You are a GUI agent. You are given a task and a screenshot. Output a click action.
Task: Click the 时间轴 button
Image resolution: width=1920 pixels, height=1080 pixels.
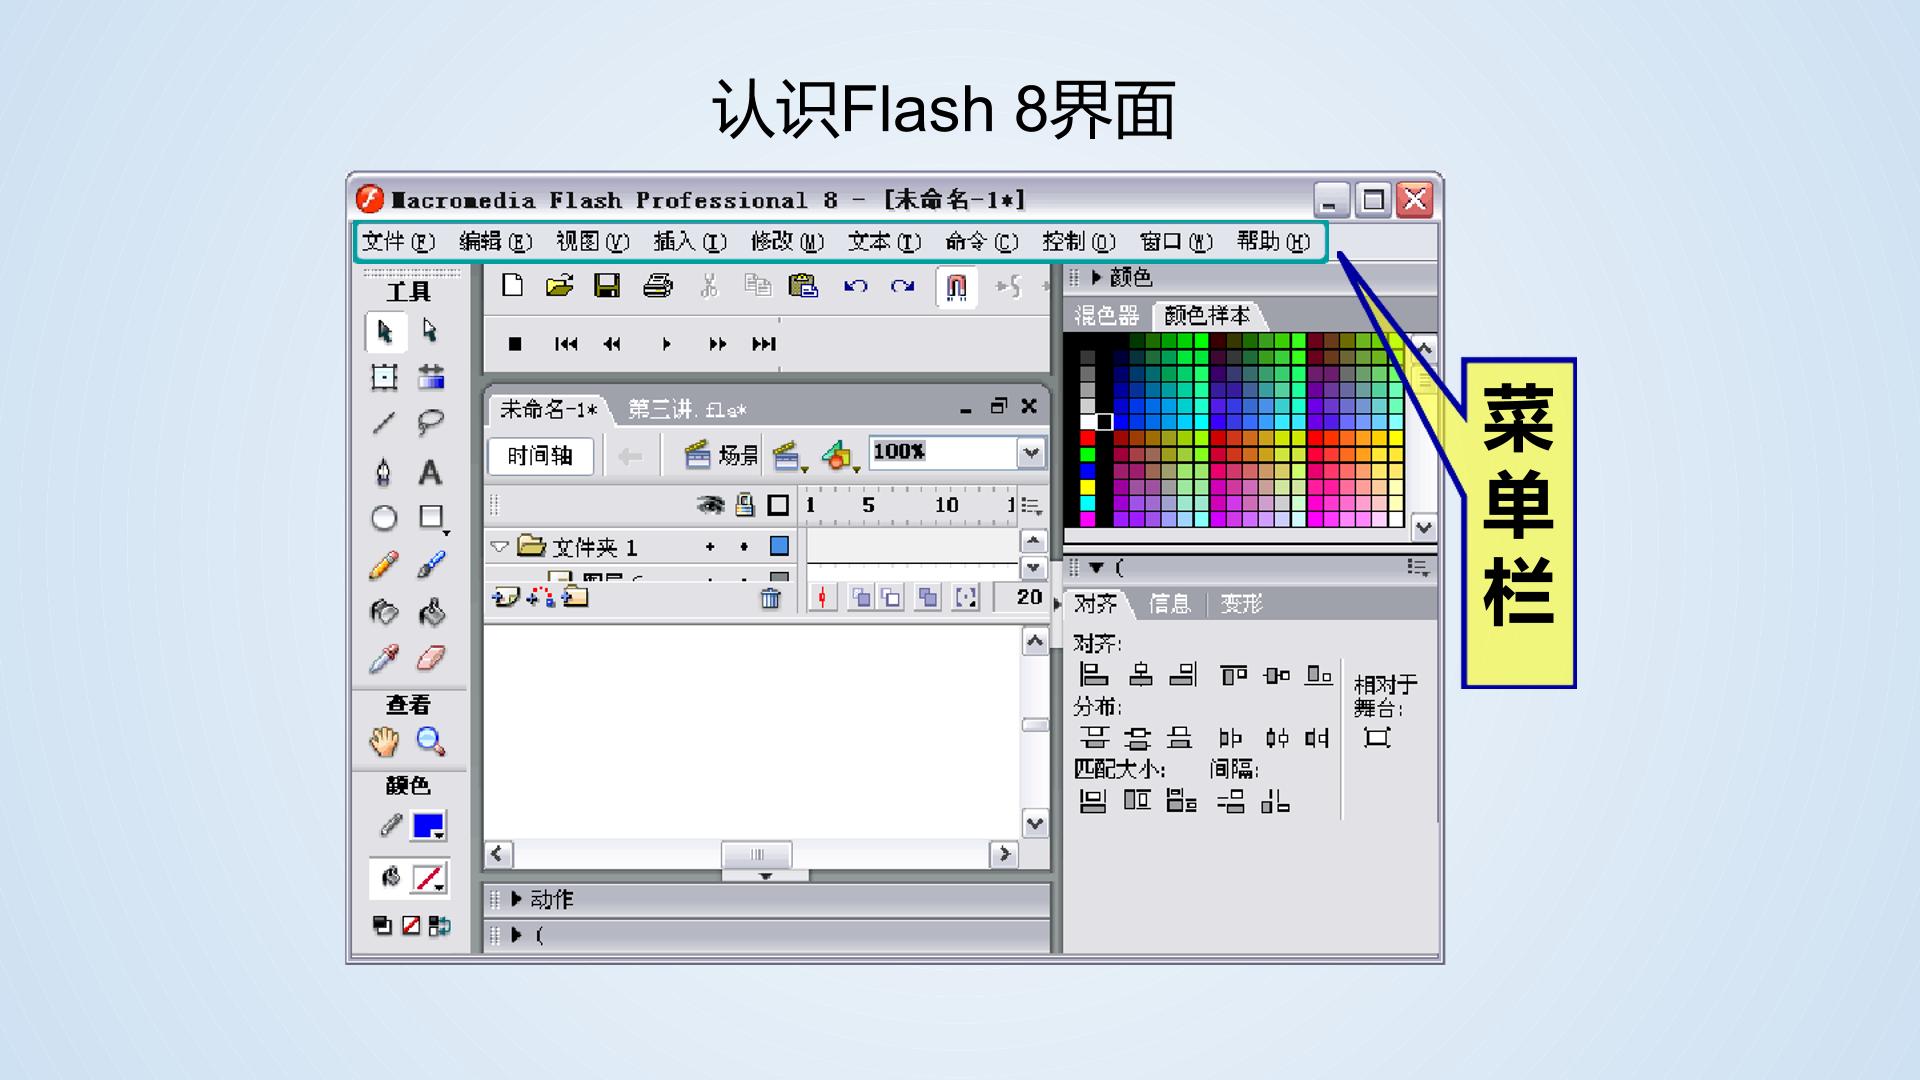click(x=540, y=456)
